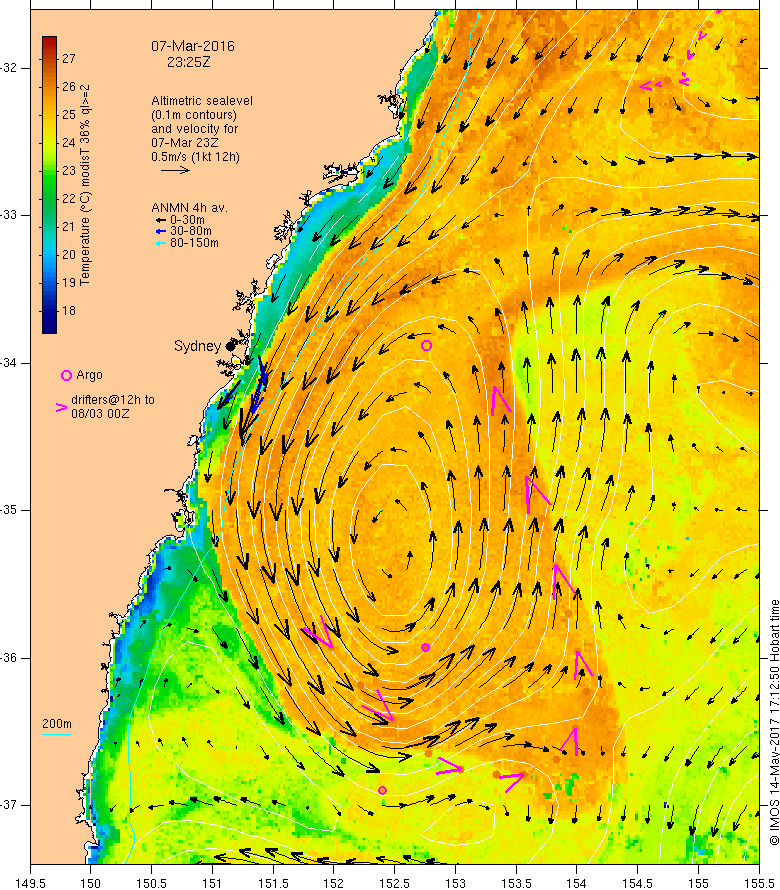Click the -37 latitude axis label
This screenshot has height=890, width=780.
[9, 805]
